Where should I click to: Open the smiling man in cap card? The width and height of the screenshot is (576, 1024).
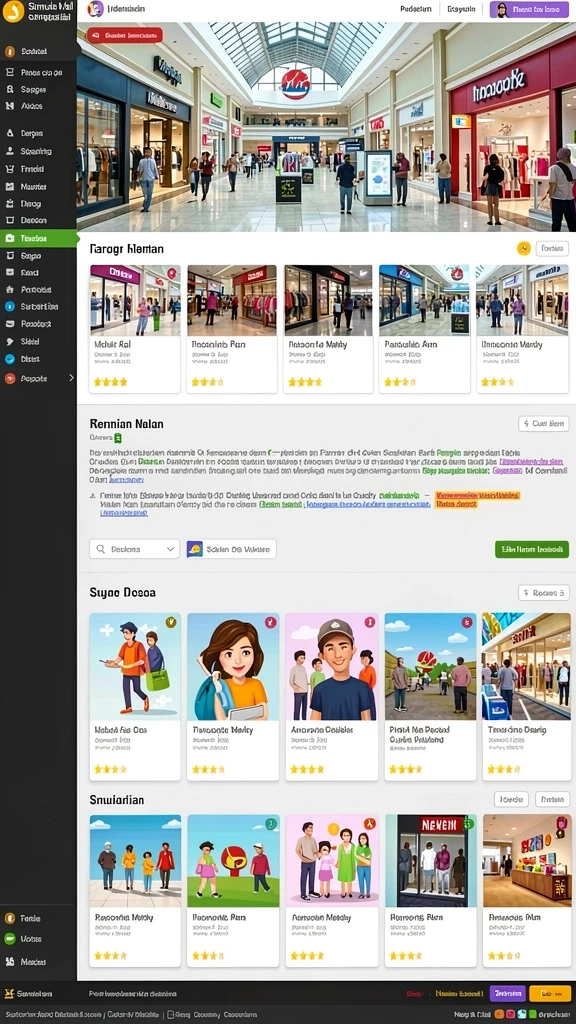click(332, 696)
